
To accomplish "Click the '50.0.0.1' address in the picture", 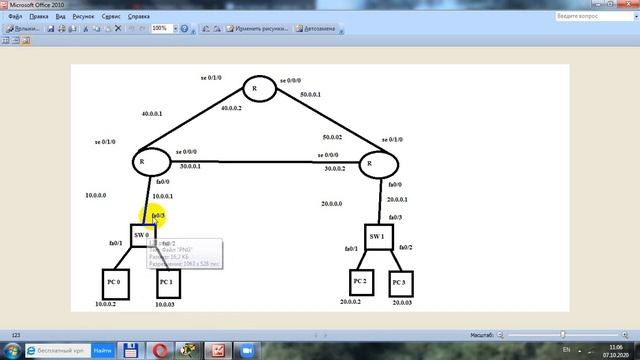I will (311, 94).
